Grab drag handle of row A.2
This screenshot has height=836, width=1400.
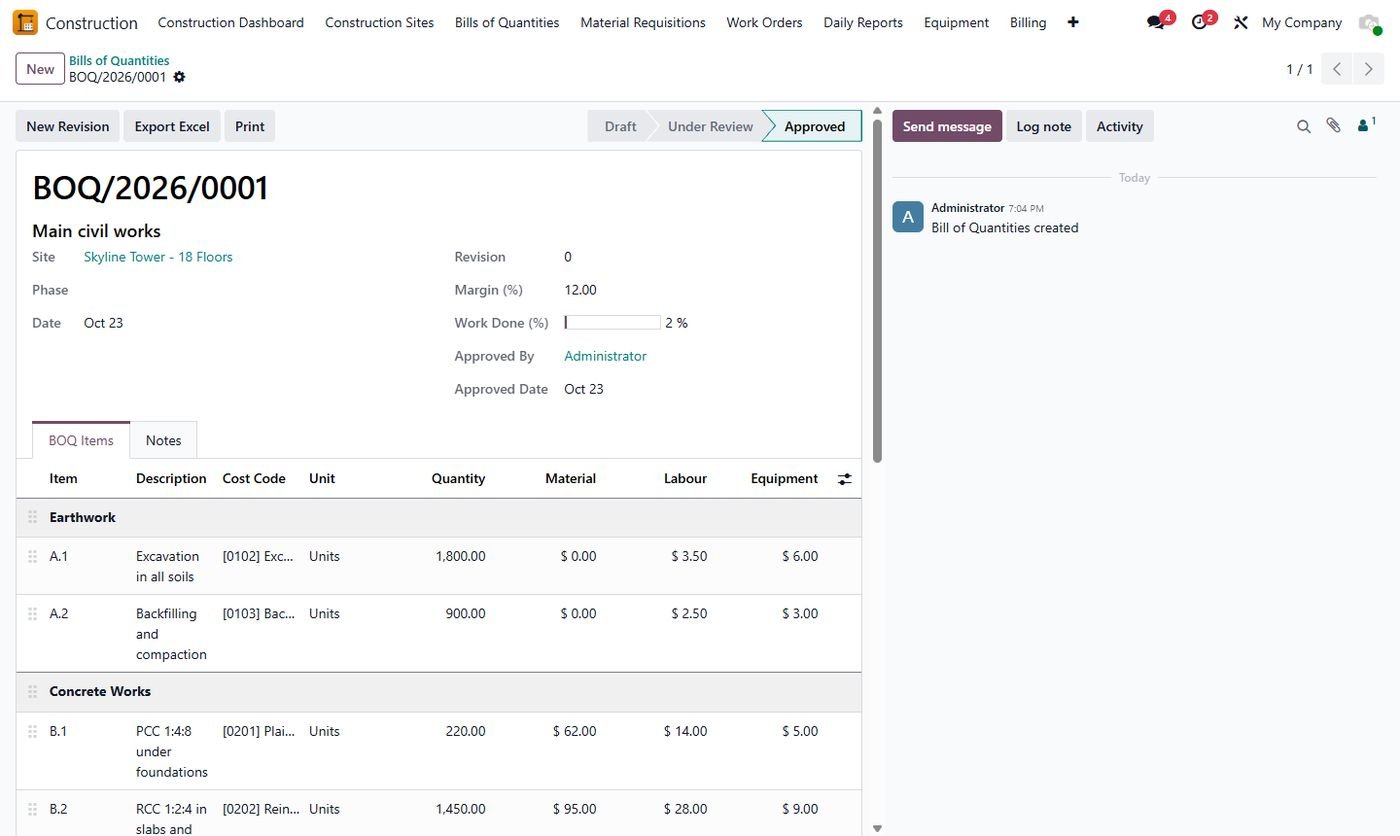(32, 614)
